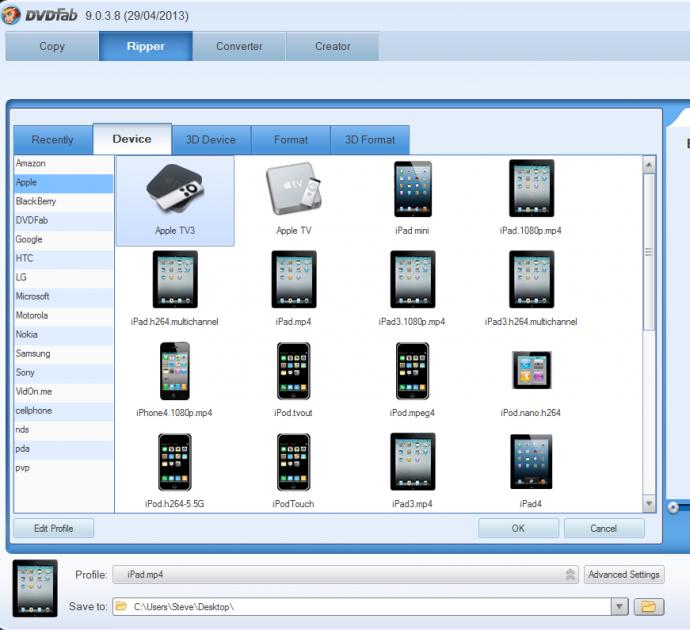Open the browse folder icon button
Viewport: 690px width, 630px height.
649,607
